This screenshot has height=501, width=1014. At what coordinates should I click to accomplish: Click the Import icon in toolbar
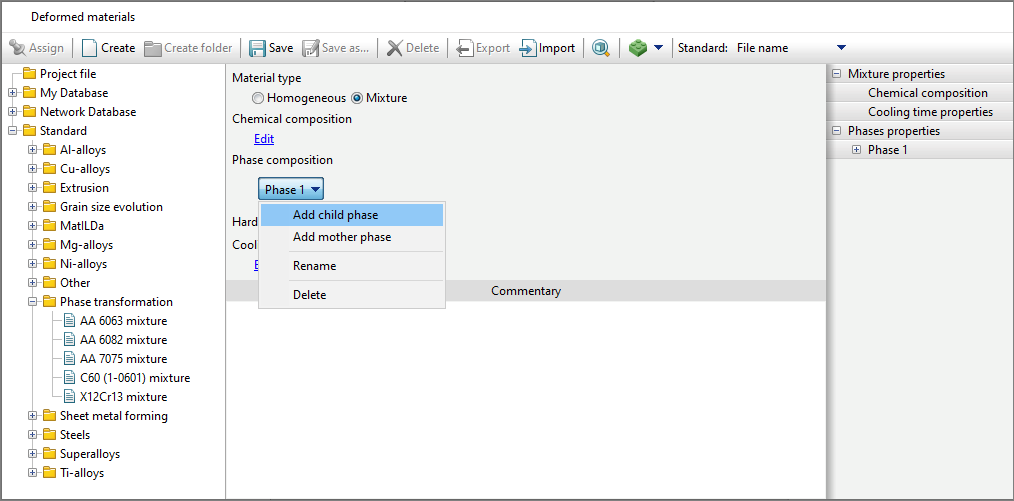pyautogui.click(x=528, y=48)
